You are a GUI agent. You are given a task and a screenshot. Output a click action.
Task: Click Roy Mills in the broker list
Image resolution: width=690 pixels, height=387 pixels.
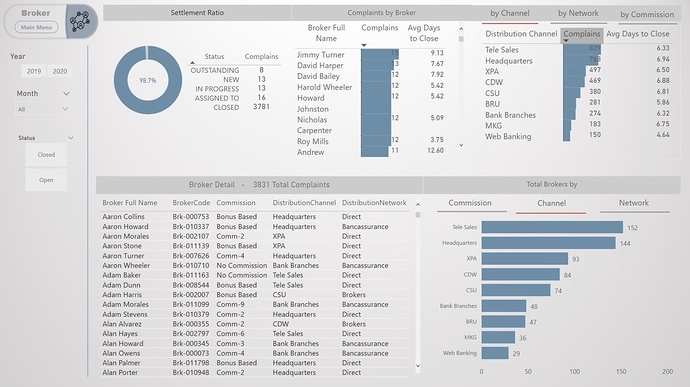click(312, 141)
